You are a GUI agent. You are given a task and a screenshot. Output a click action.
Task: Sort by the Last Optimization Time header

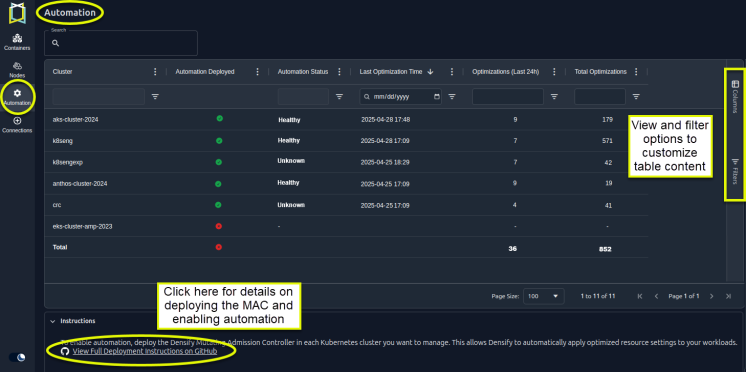pyautogui.click(x=391, y=72)
